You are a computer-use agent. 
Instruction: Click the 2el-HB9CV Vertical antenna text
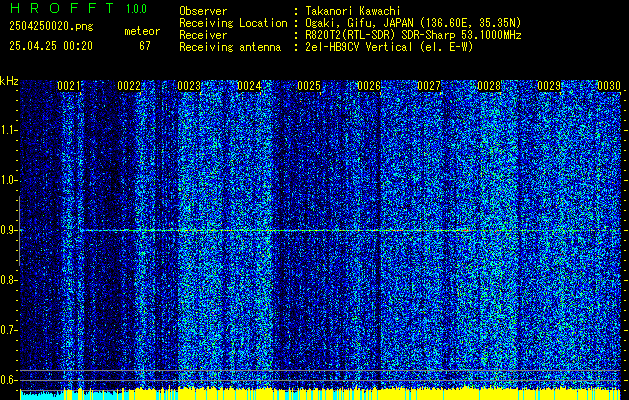coord(389,47)
